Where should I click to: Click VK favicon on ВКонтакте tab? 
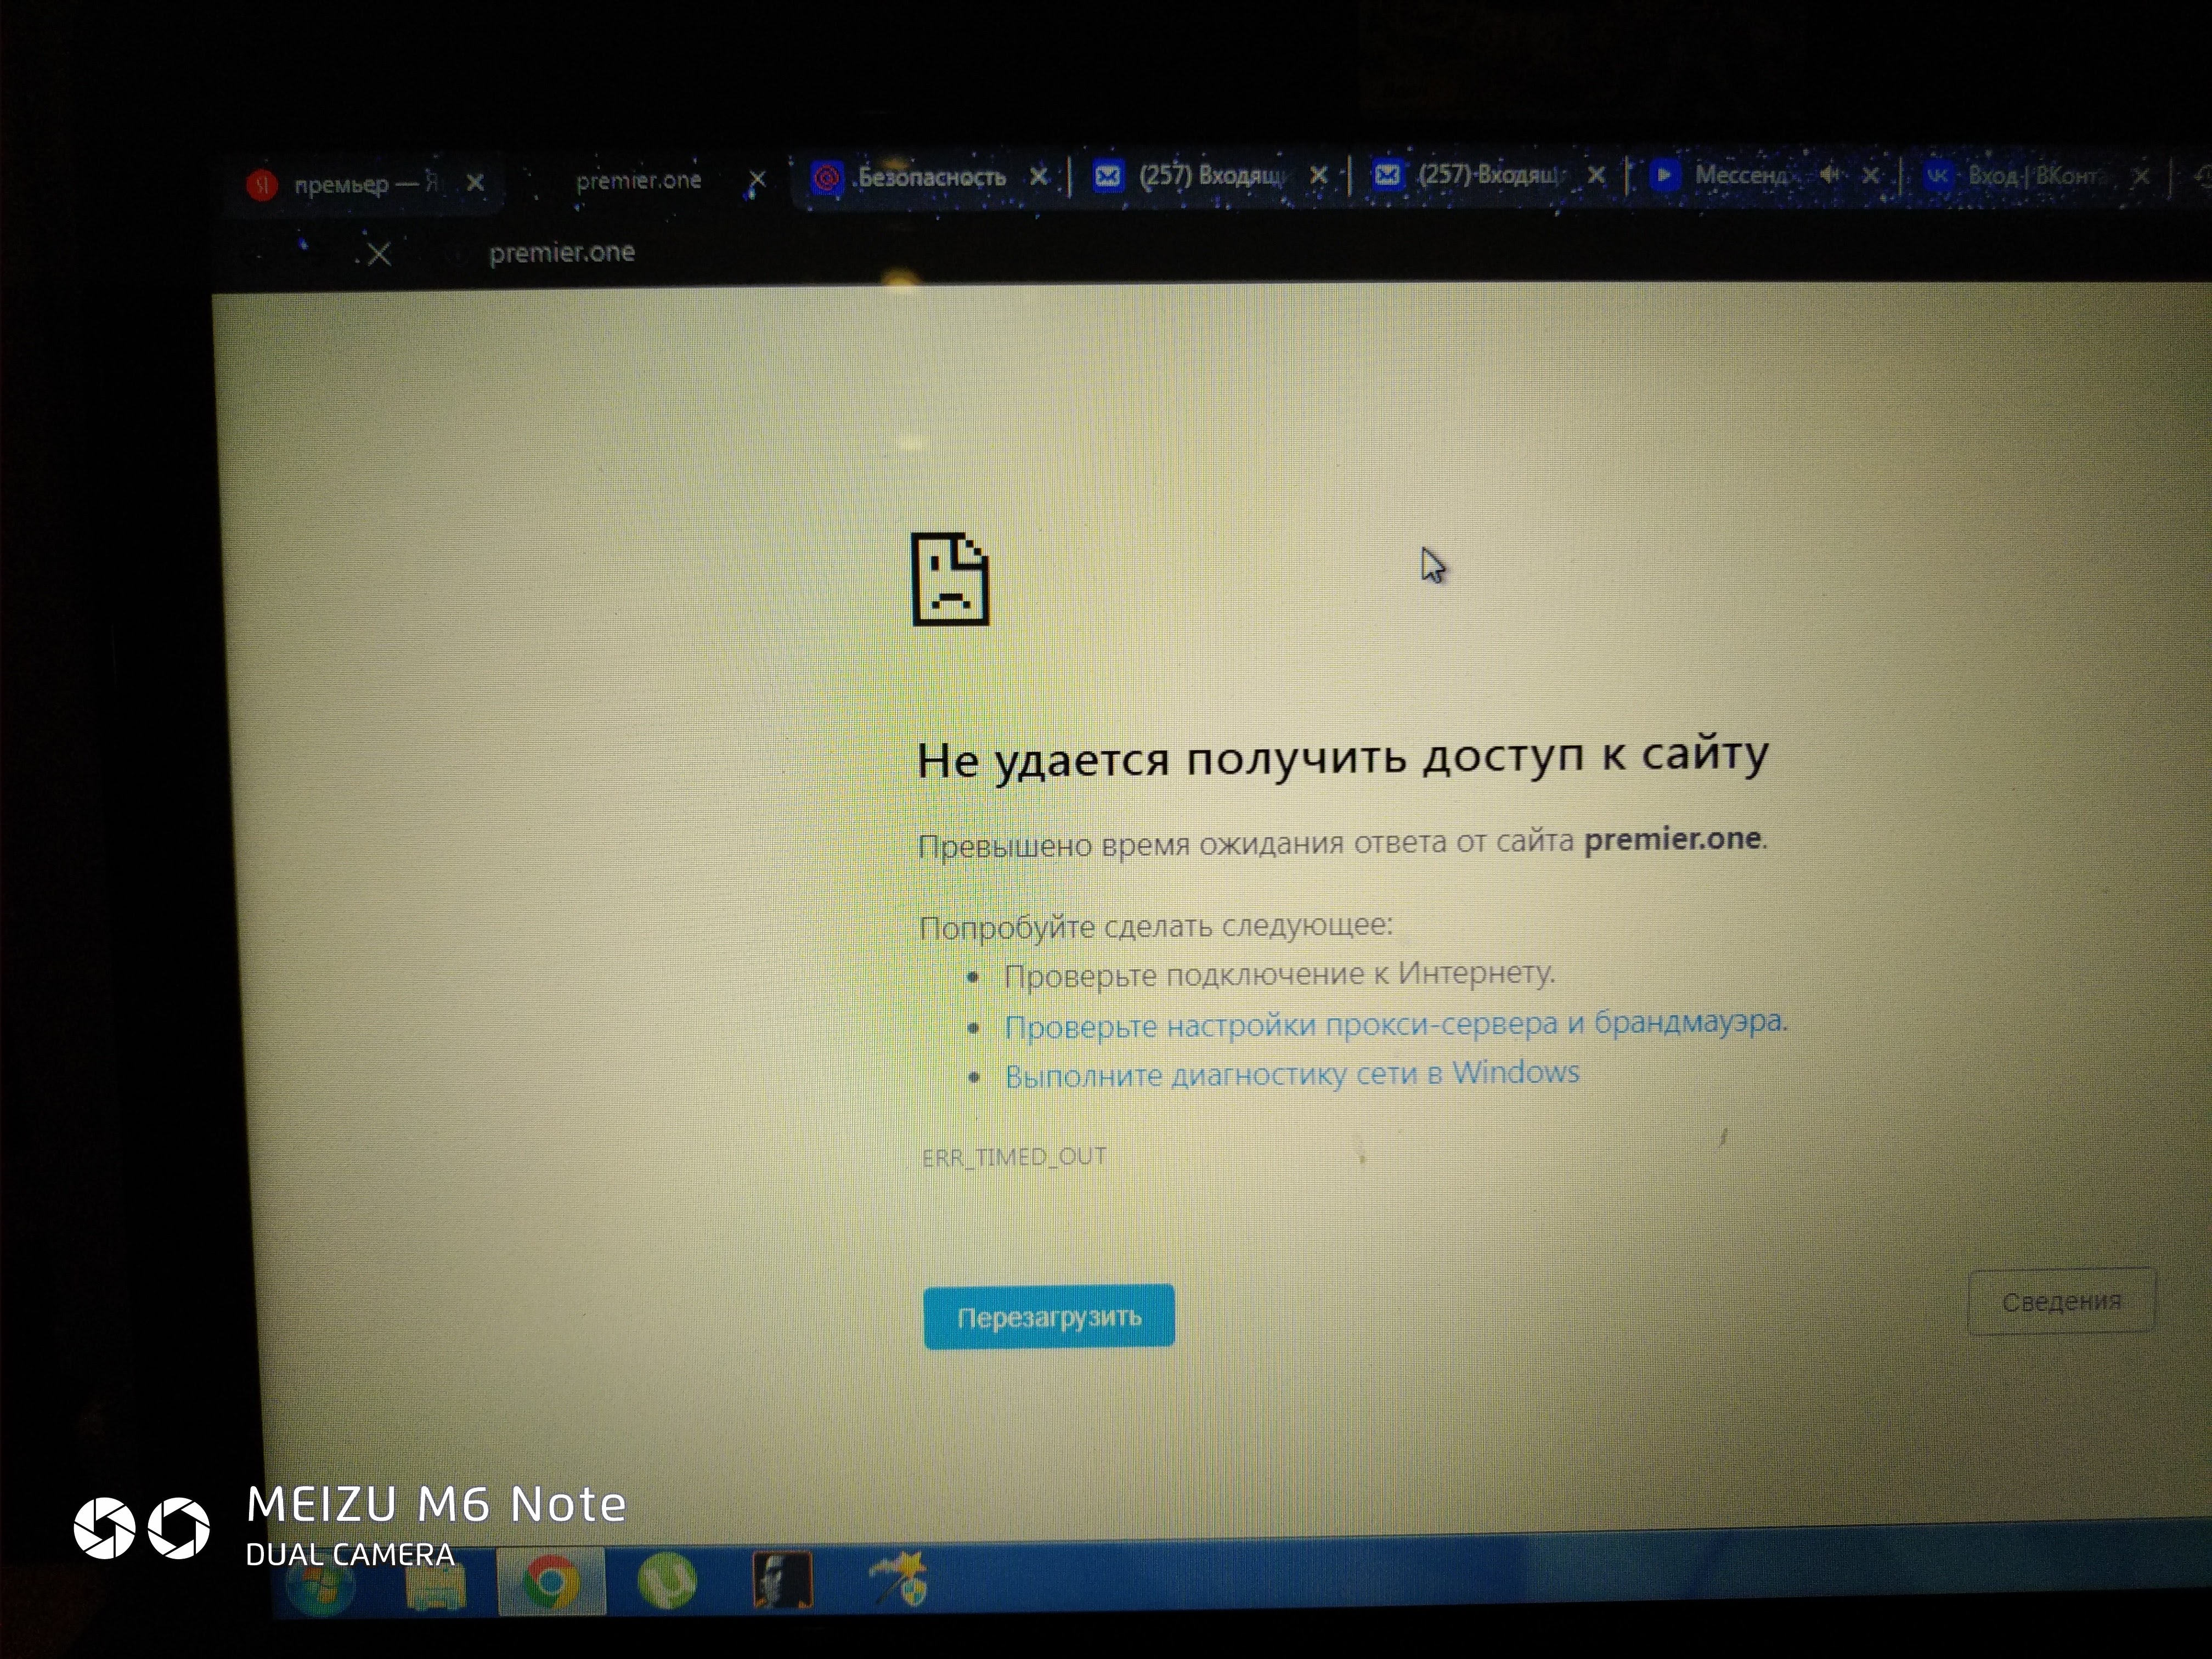pos(1937,176)
